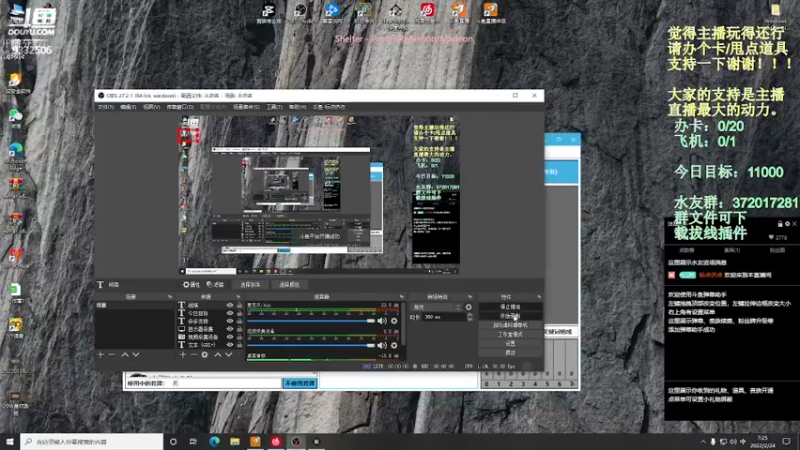Click the transition duration 300 ms stepper

tap(469, 317)
